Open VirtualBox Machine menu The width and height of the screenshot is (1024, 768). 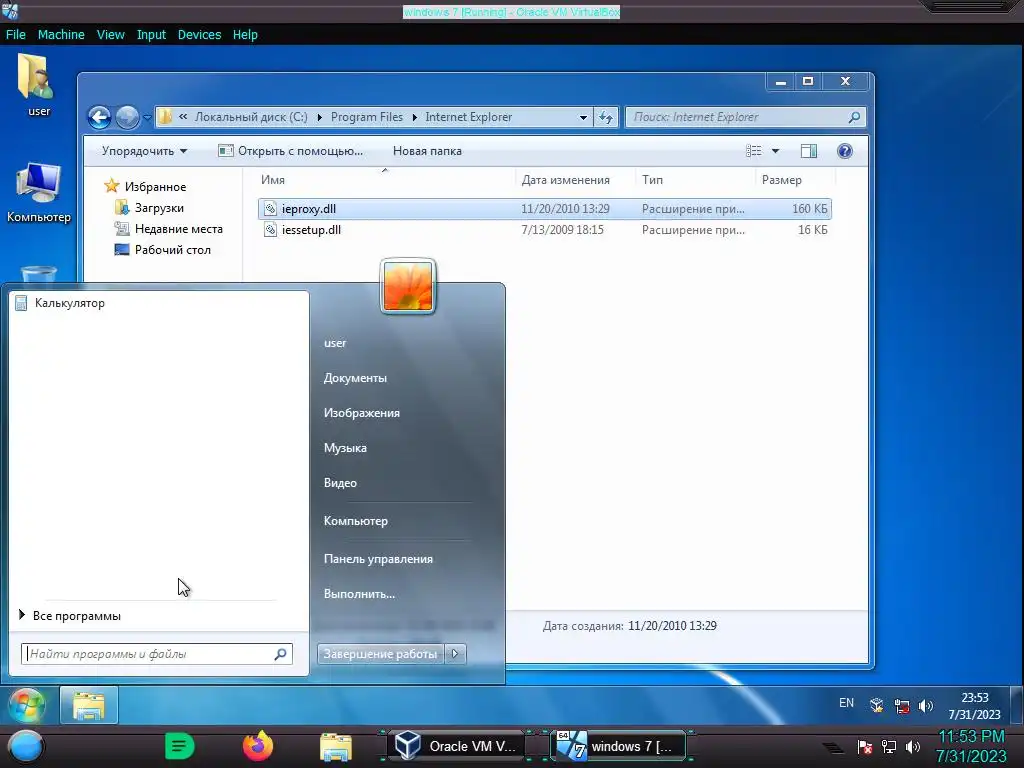[61, 35]
